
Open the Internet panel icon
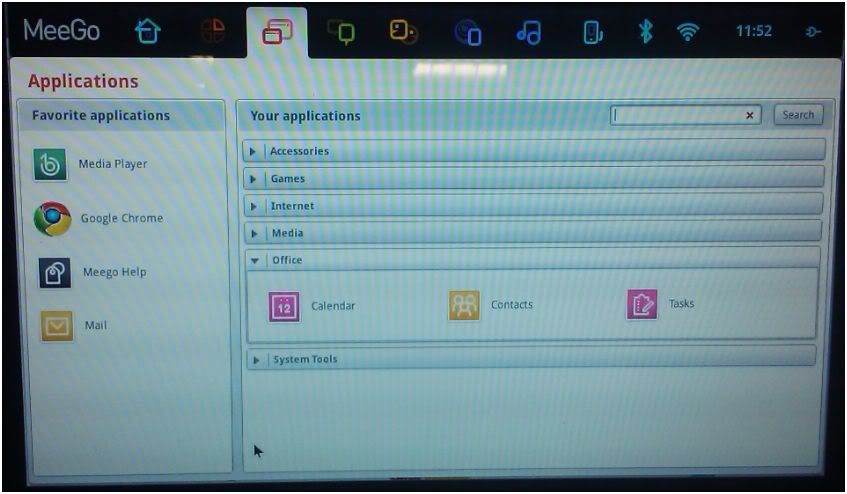click(x=468, y=32)
